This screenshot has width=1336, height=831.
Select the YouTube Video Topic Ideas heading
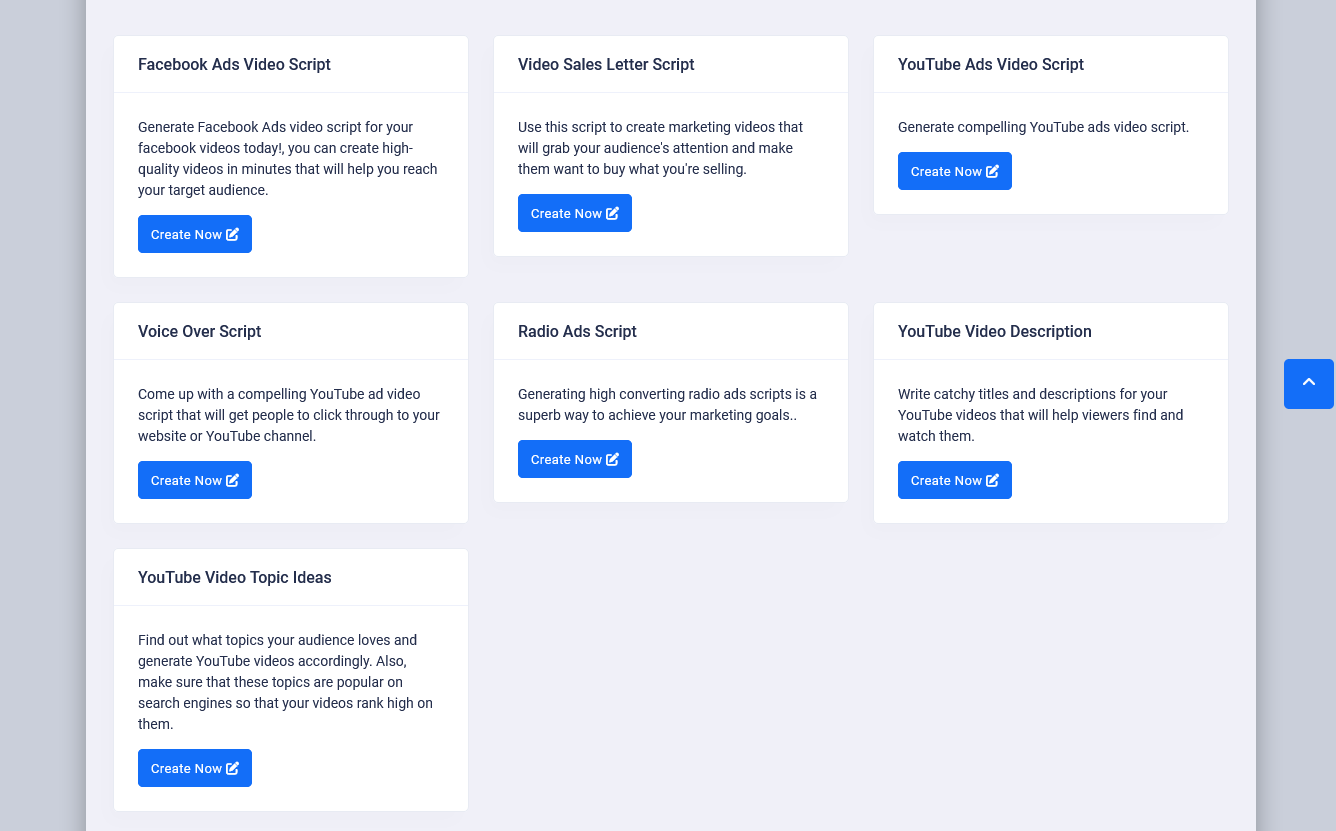coord(234,577)
